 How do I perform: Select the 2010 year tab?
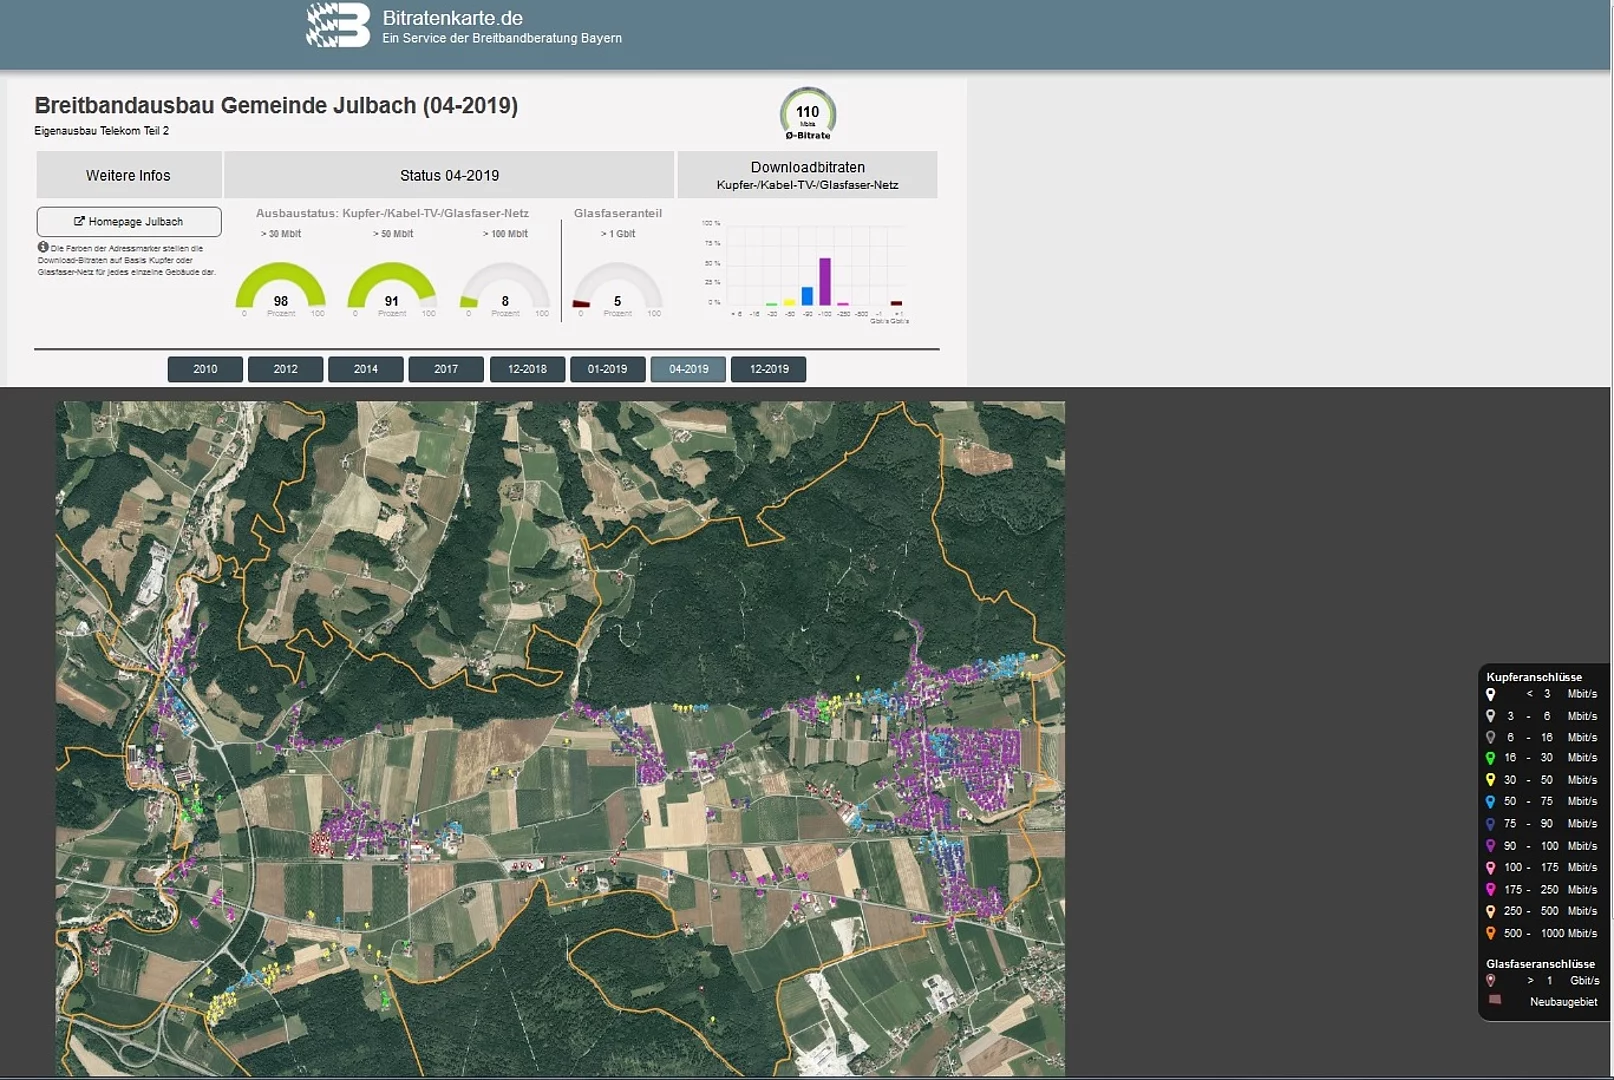coord(205,369)
